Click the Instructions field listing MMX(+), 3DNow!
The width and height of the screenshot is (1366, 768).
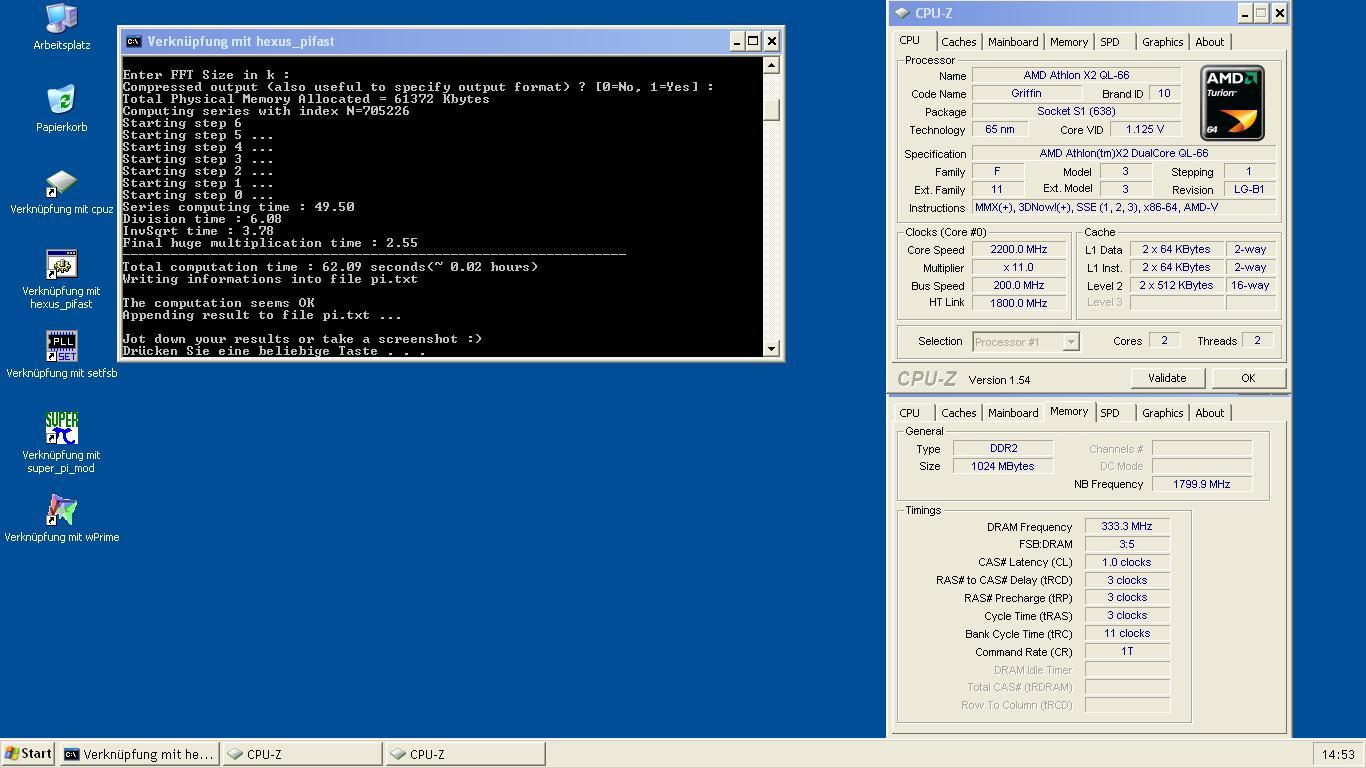click(1124, 207)
